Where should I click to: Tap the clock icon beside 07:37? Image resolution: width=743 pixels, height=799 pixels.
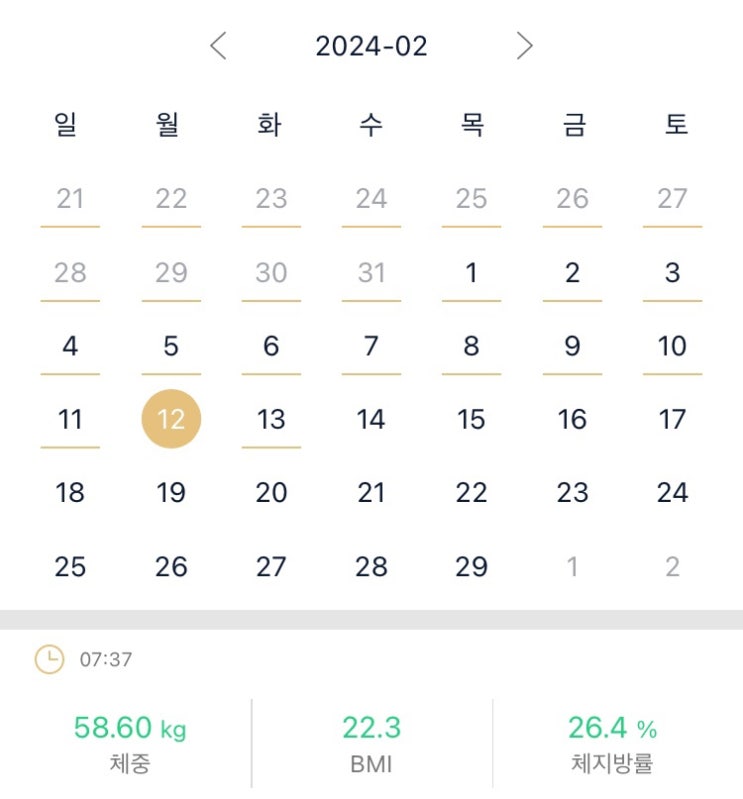click(x=49, y=660)
